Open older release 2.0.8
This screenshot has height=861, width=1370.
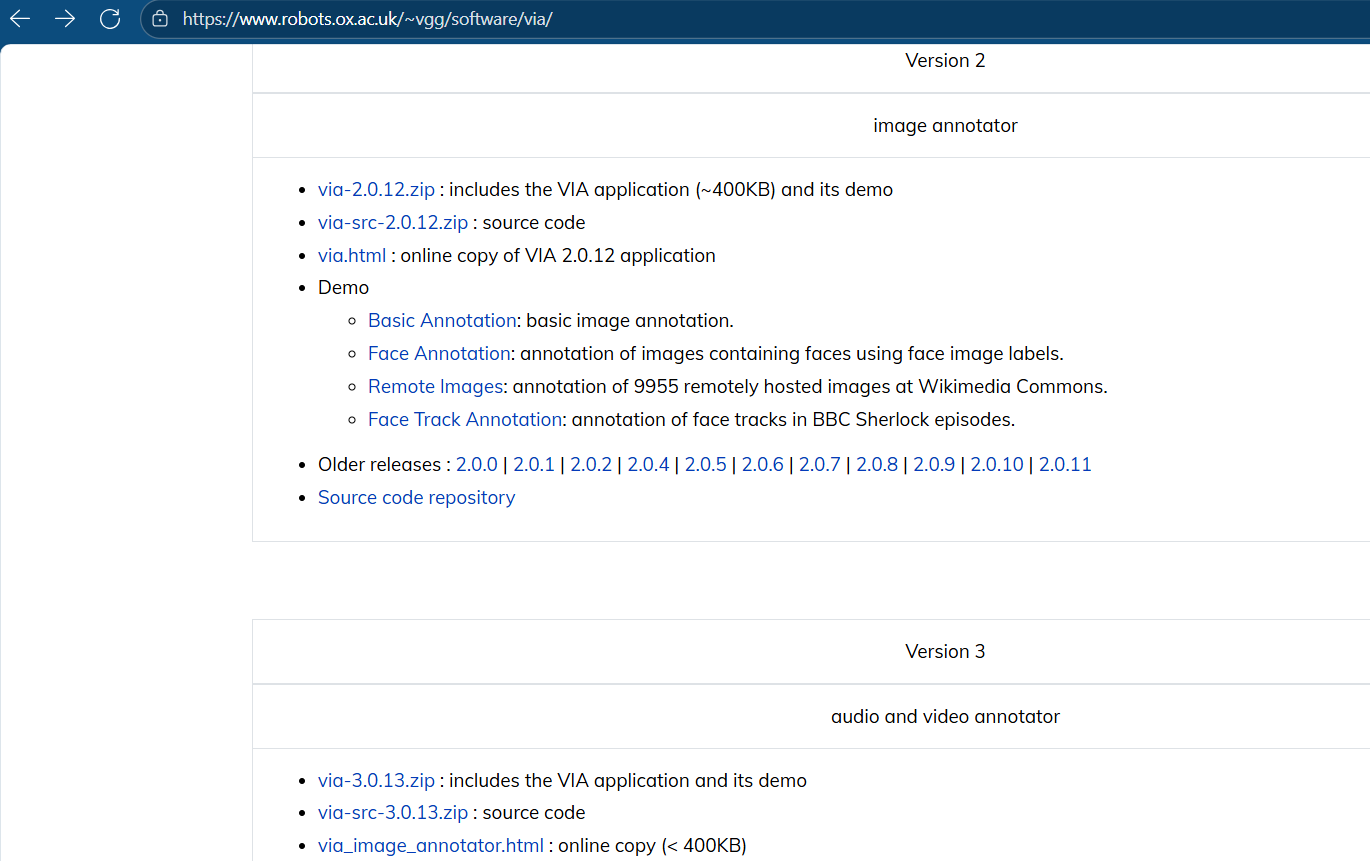(877, 464)
